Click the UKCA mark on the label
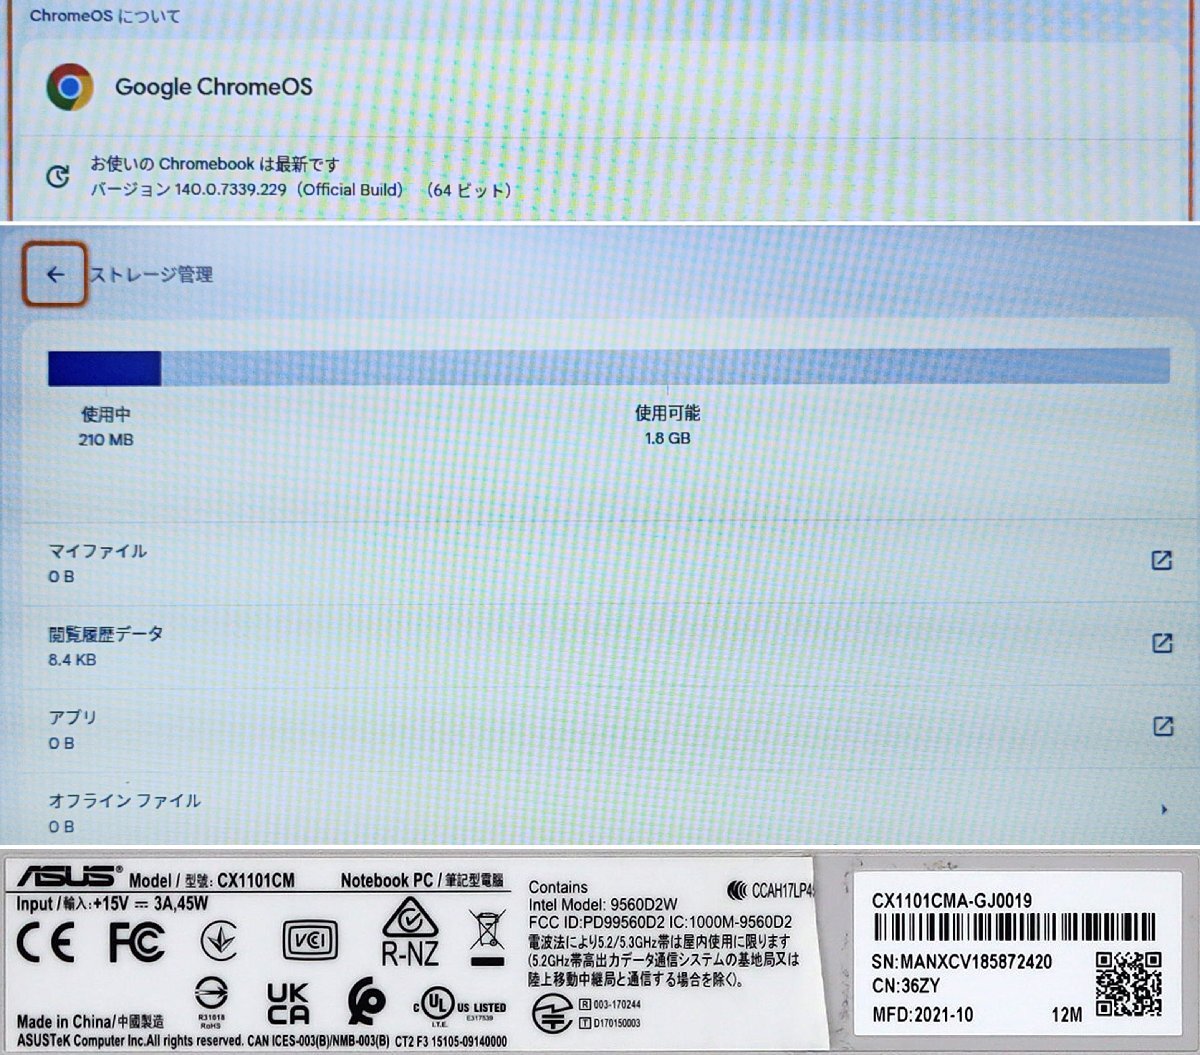This screenshot has width=1200, height=1055. 288,1003
